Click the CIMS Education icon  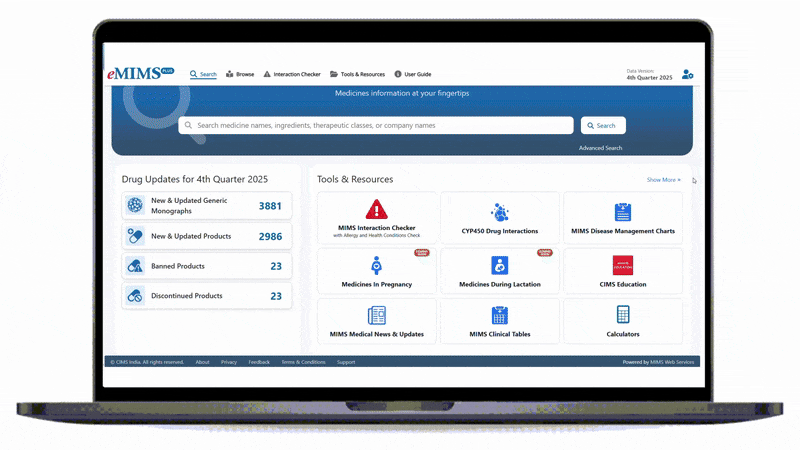[x=622, y=265]
